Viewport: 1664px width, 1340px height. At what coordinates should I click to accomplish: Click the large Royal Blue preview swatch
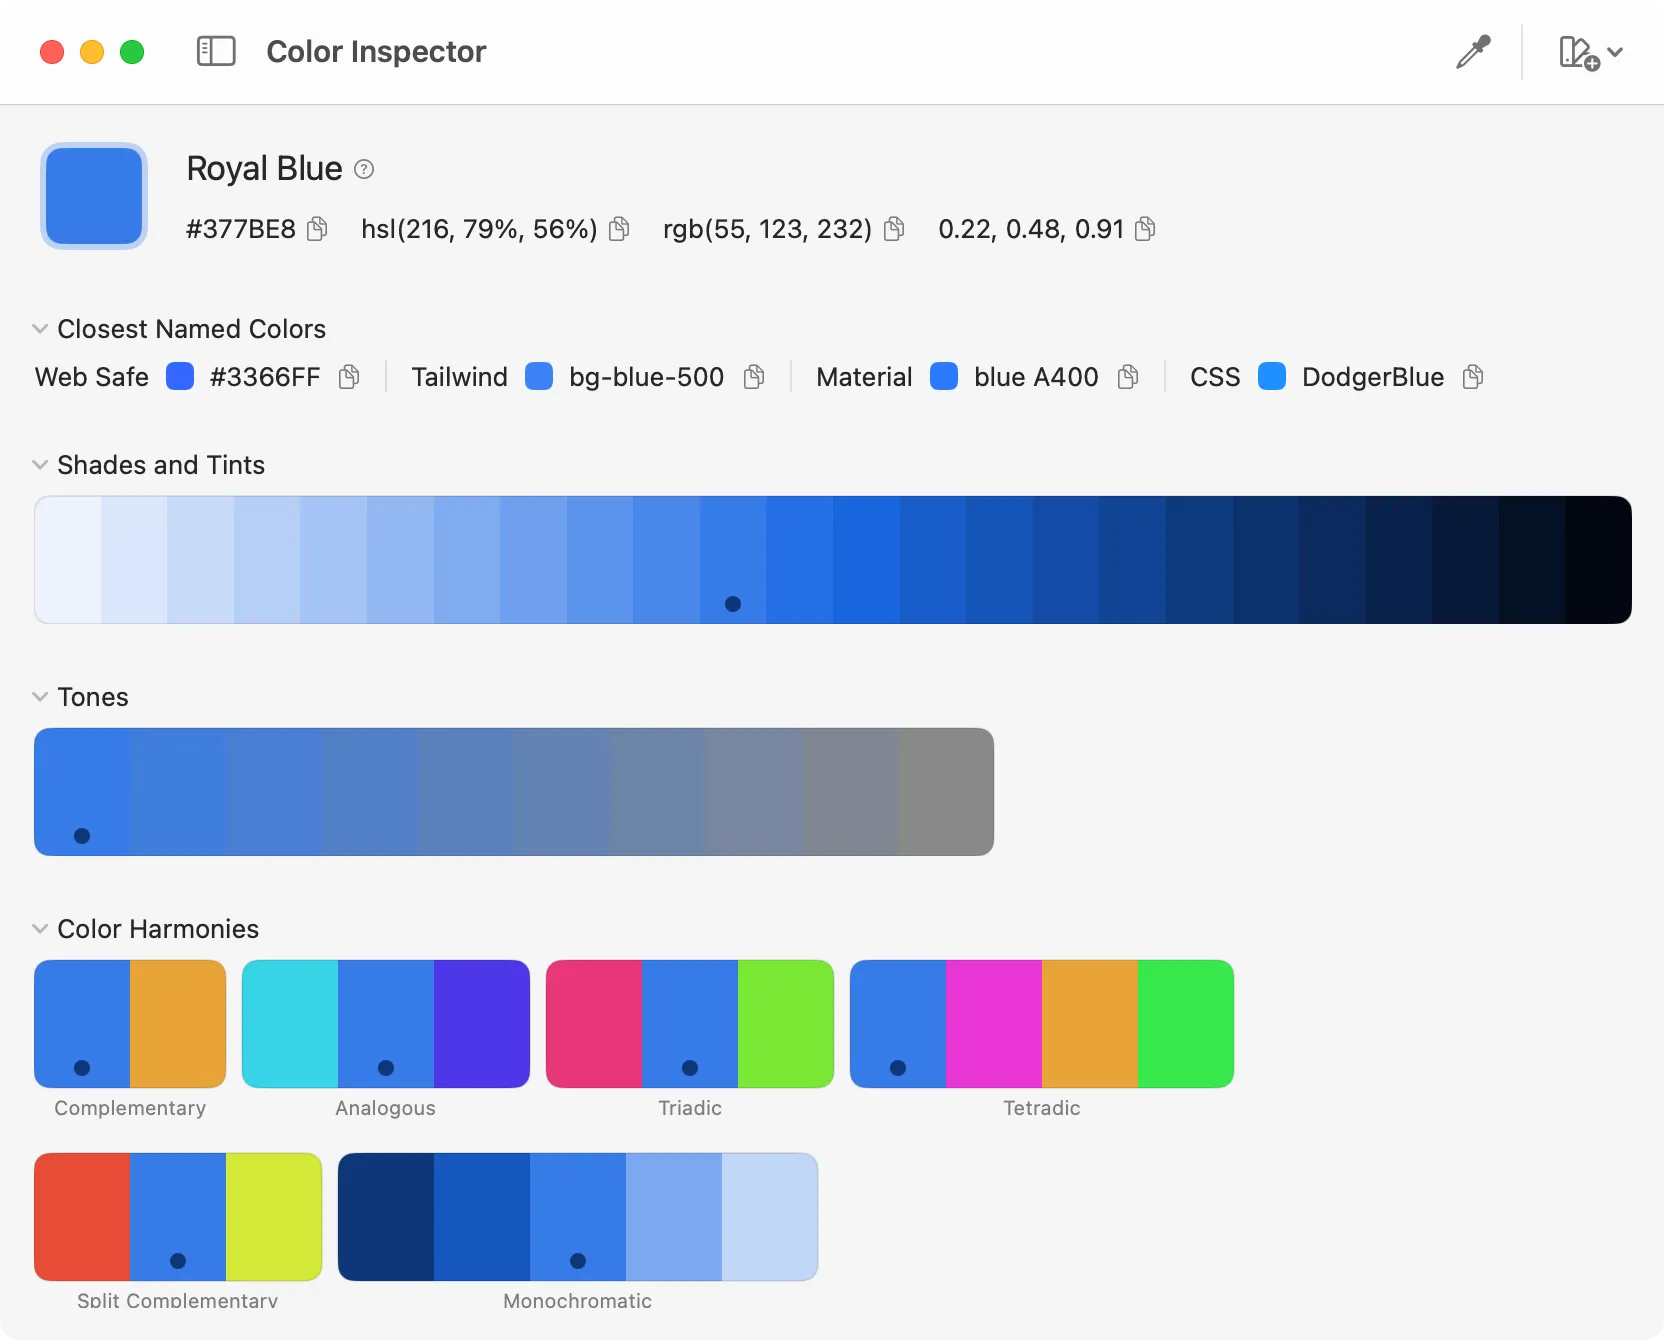[x=93, y=196]
